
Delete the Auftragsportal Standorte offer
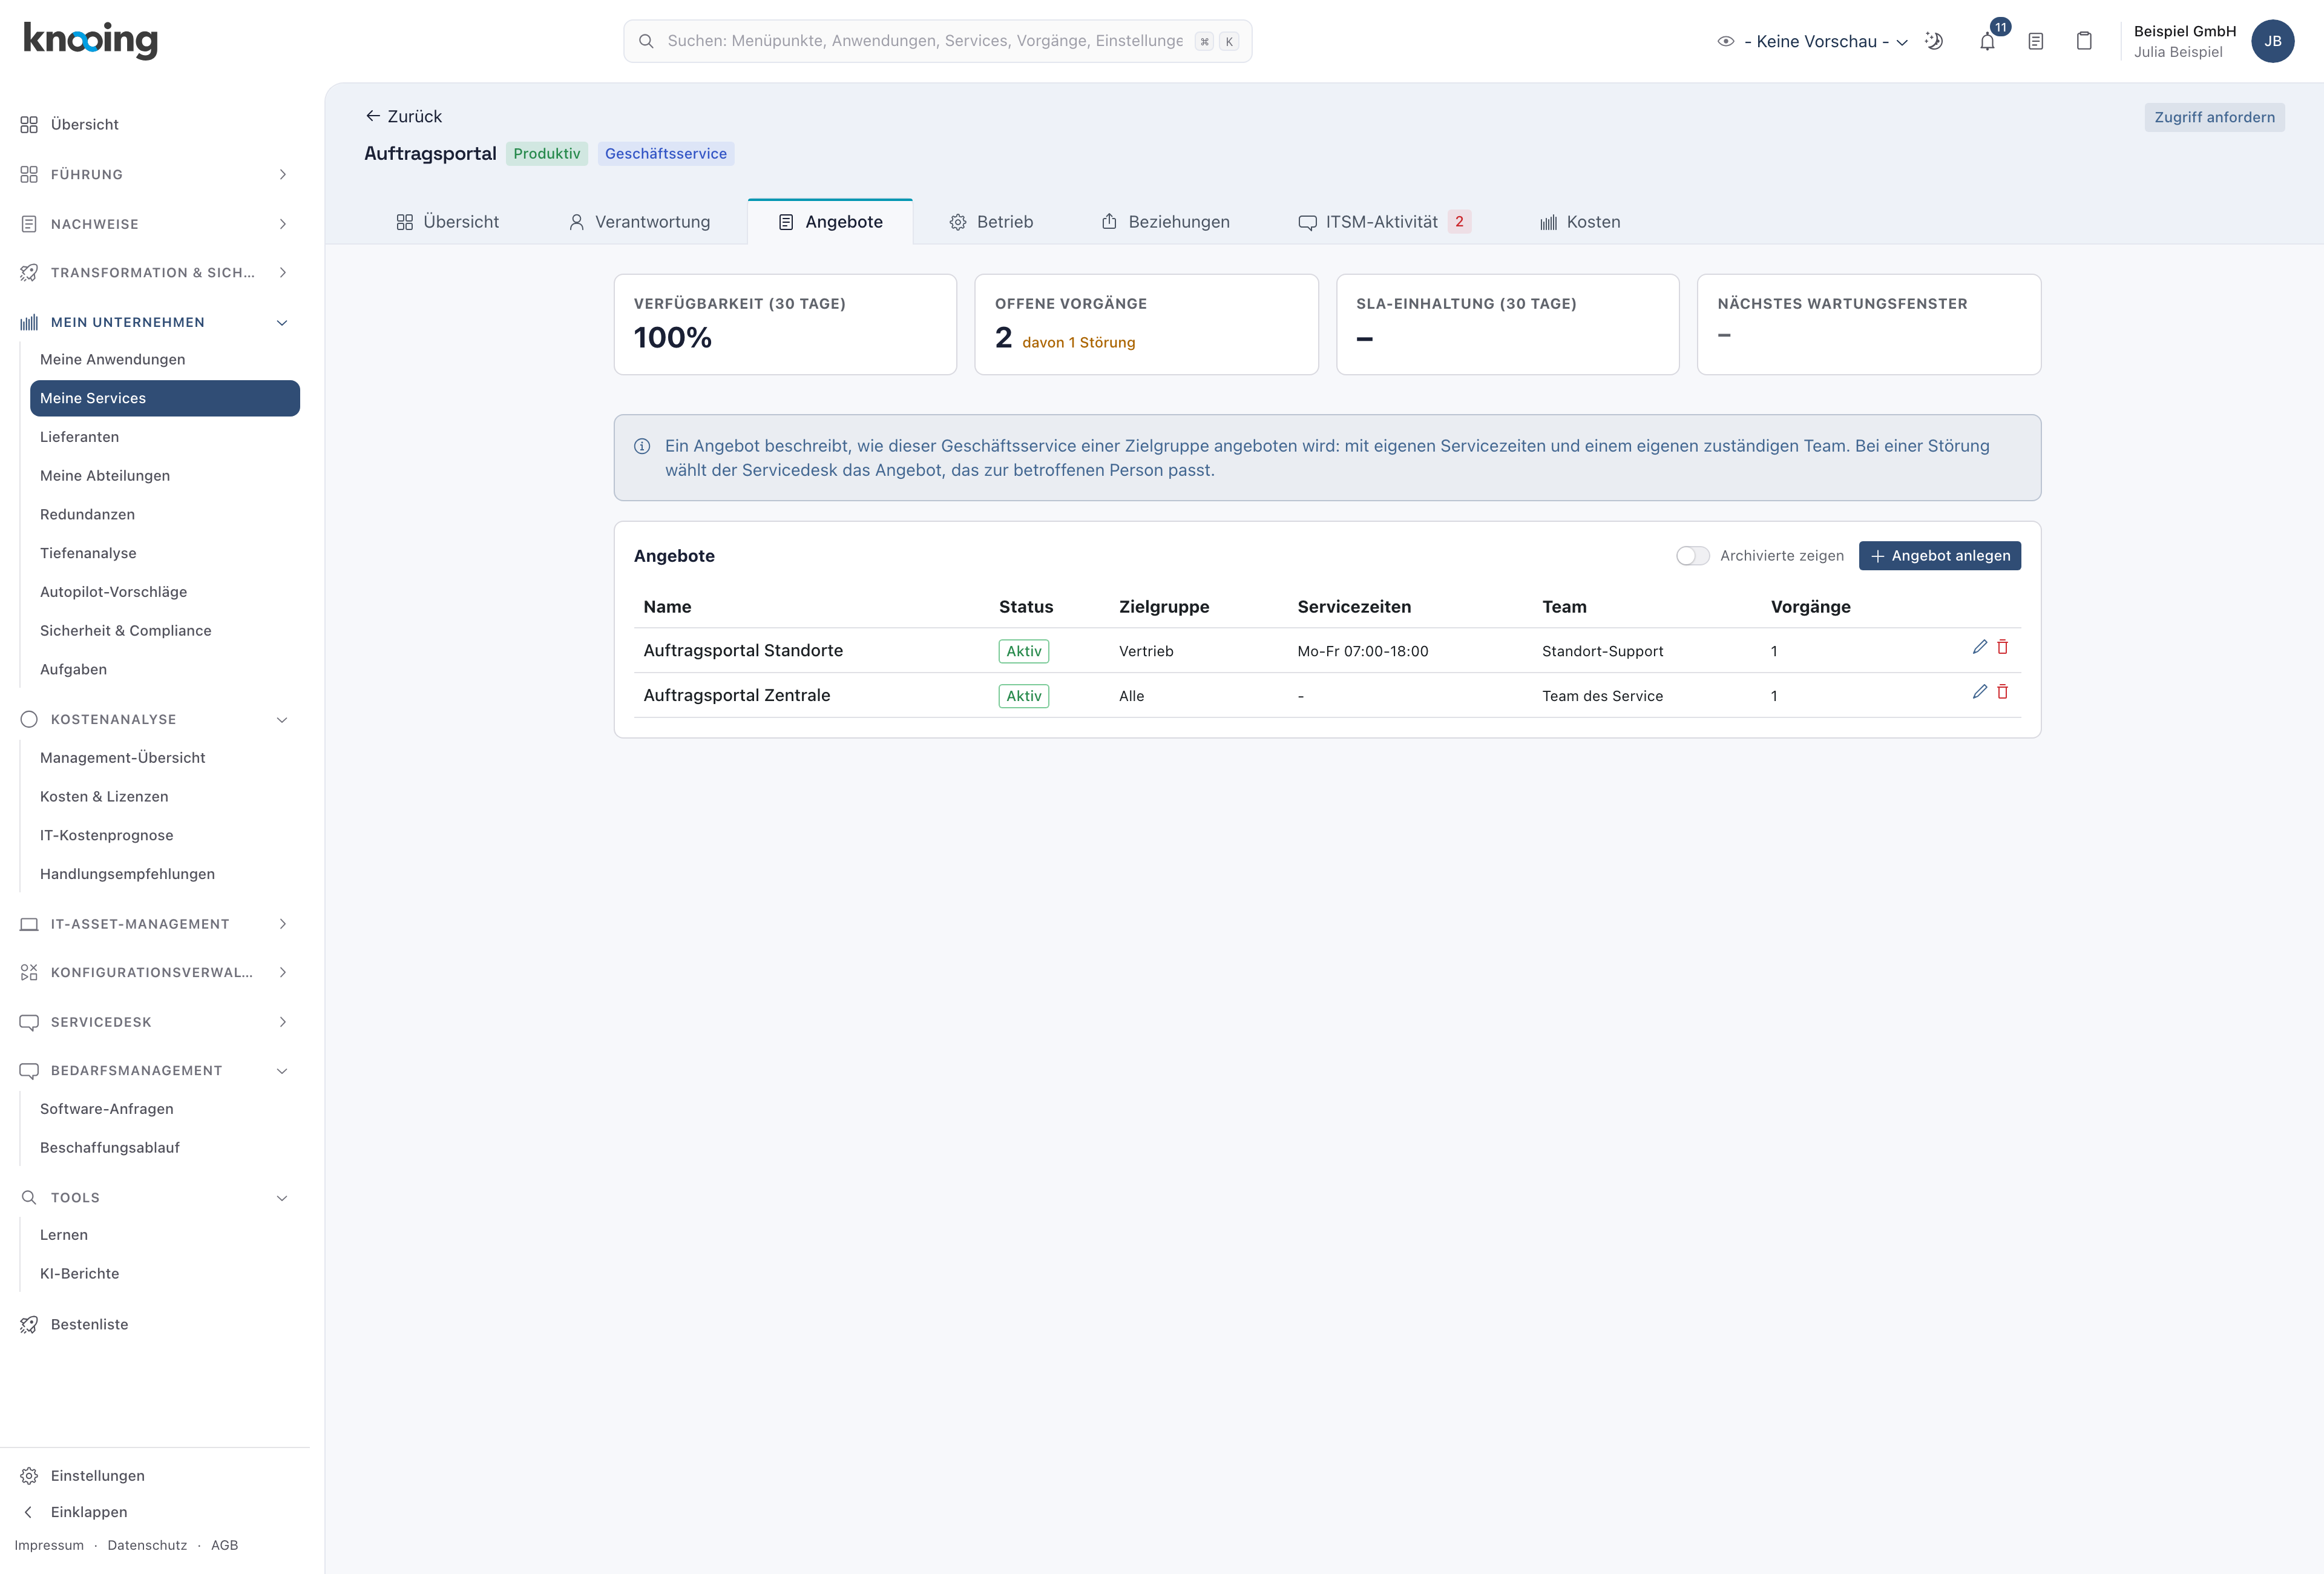[x=2002, y=647]
